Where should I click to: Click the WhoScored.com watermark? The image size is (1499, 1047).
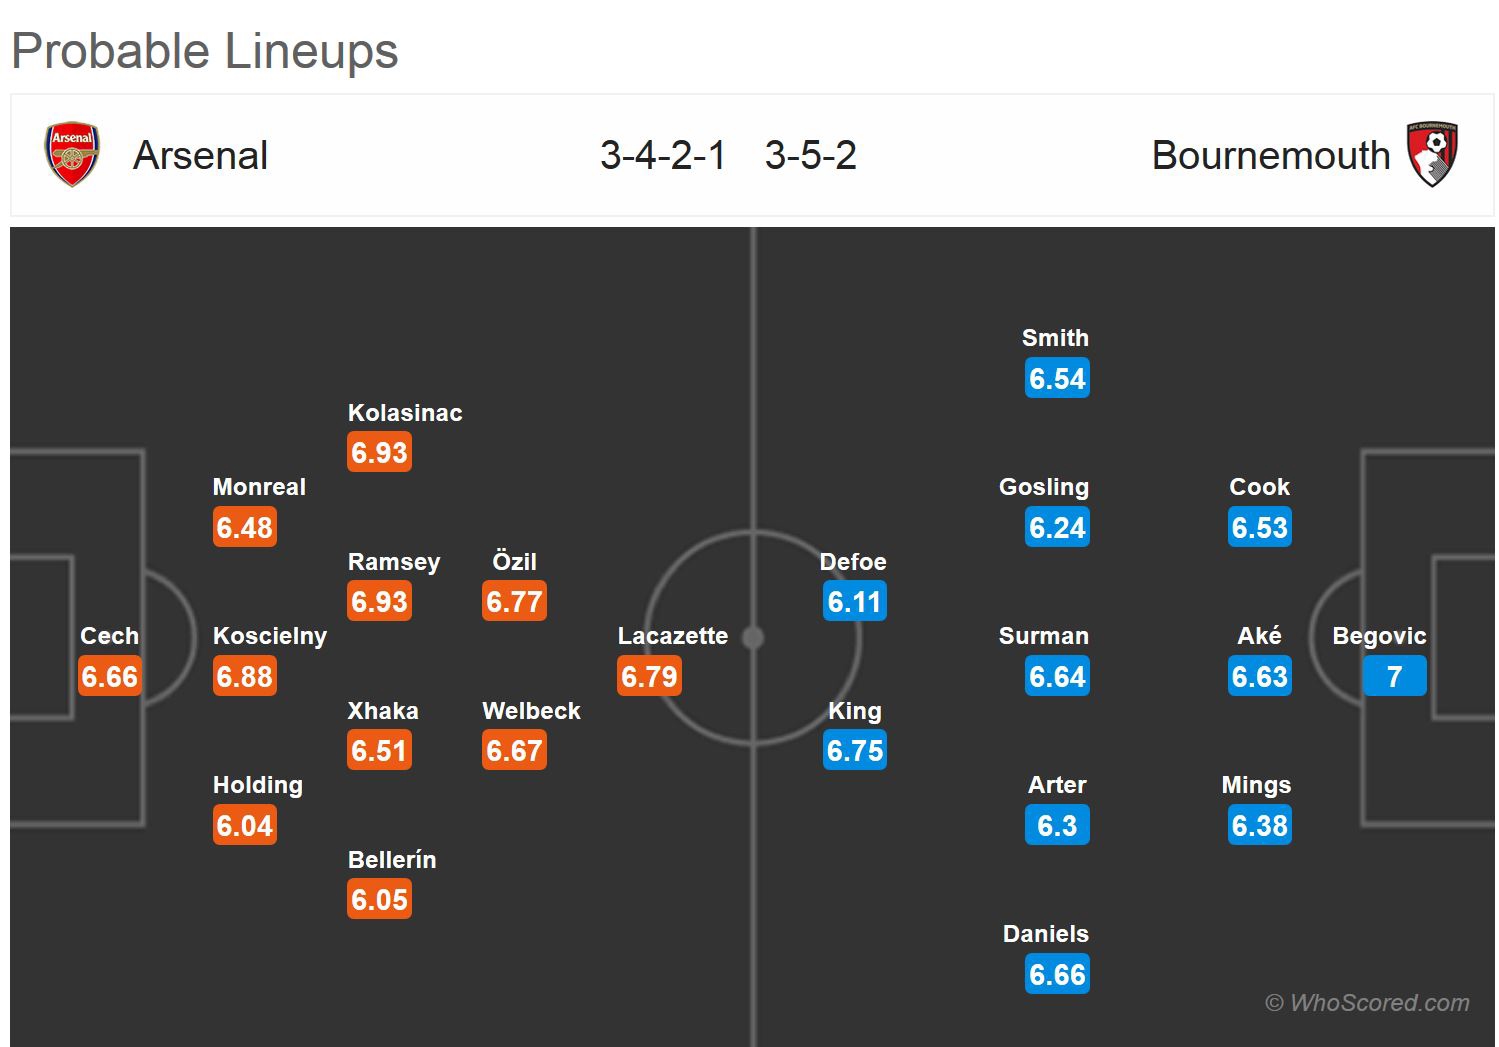click(1367, 1003)
